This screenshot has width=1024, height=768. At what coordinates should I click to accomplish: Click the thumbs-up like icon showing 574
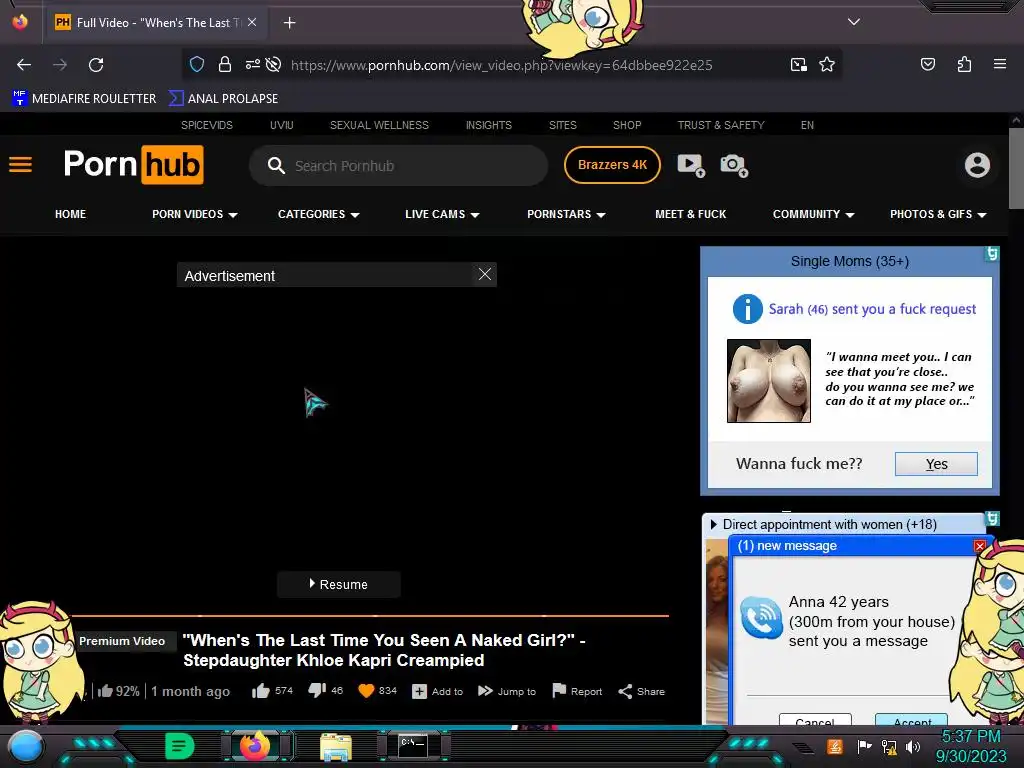pos(261,691)
